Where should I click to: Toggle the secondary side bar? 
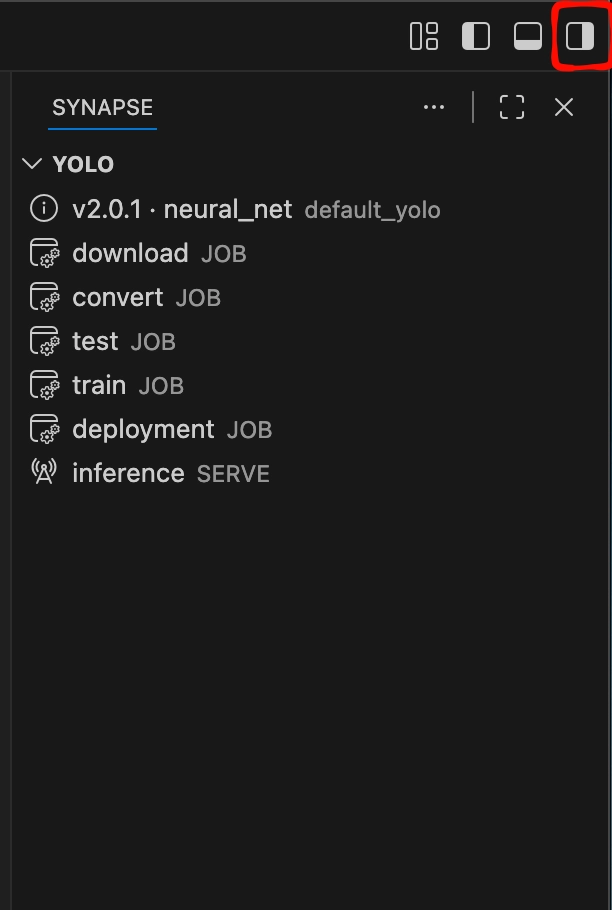(x=580, y=36)
